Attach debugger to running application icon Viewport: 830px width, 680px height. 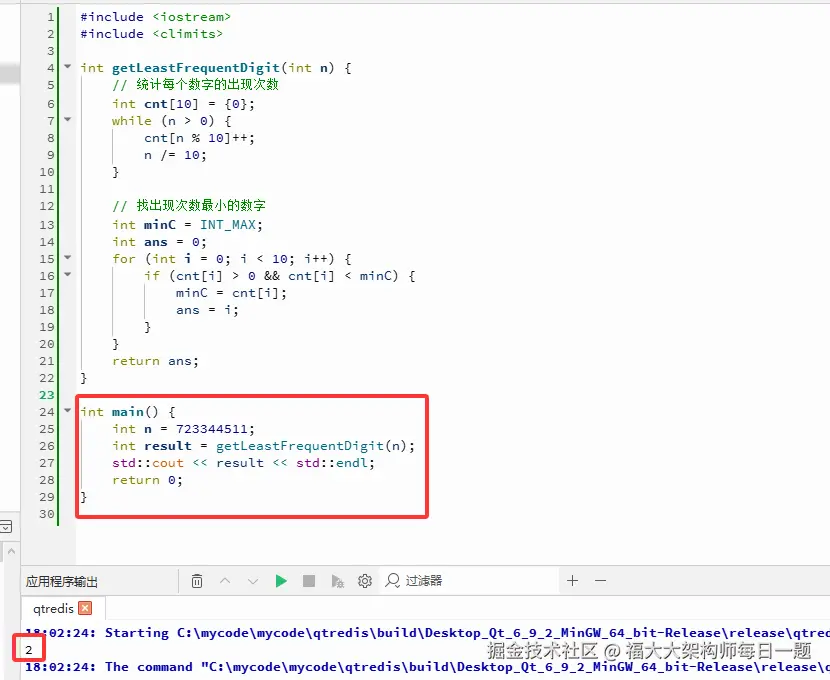(x=337, y=581)
